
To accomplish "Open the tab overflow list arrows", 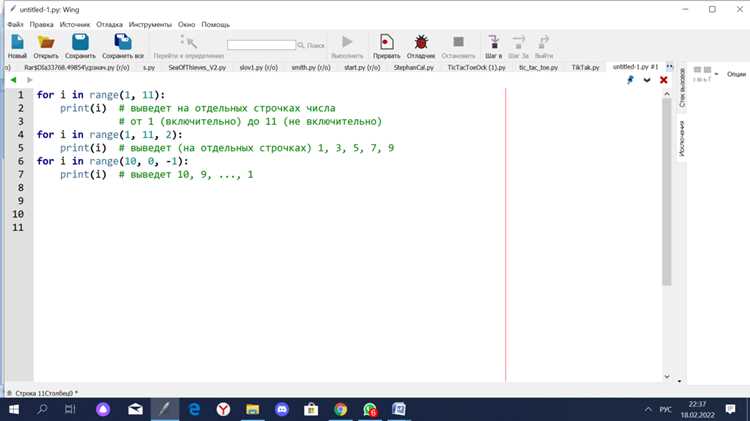I will (670, 67).
